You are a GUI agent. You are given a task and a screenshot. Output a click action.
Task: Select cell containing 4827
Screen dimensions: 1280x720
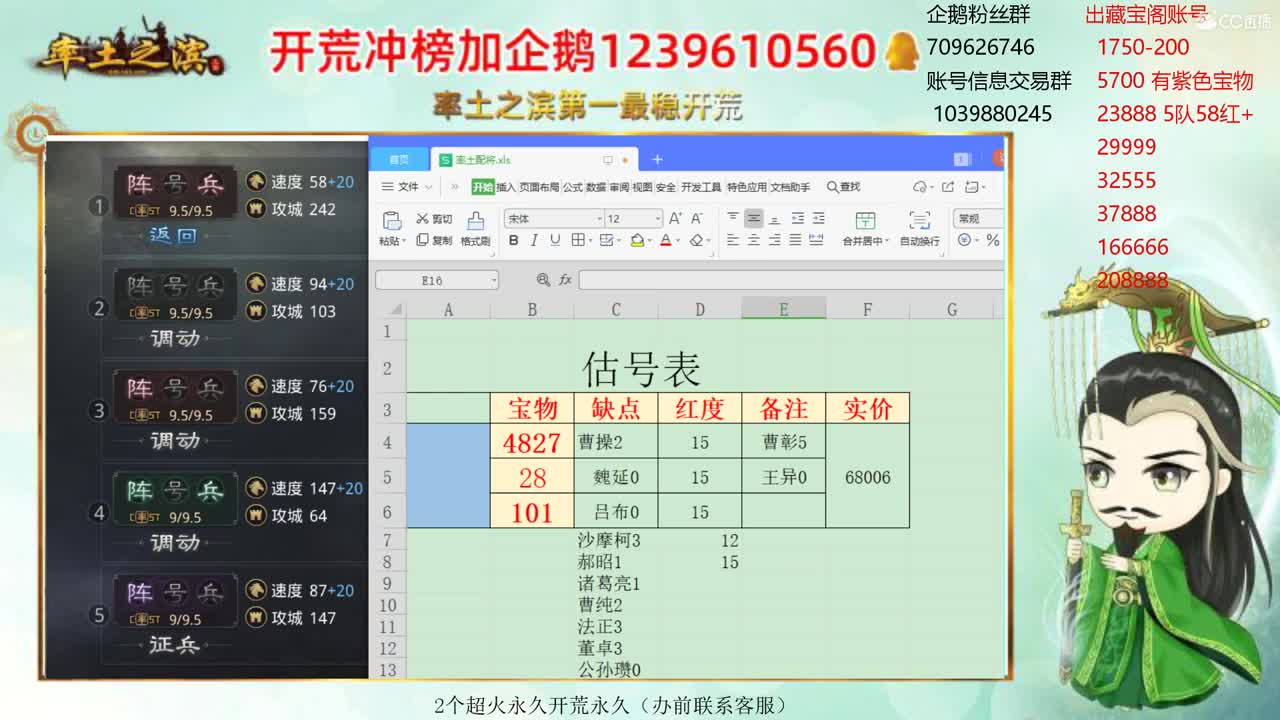click(x=532, y=442)
